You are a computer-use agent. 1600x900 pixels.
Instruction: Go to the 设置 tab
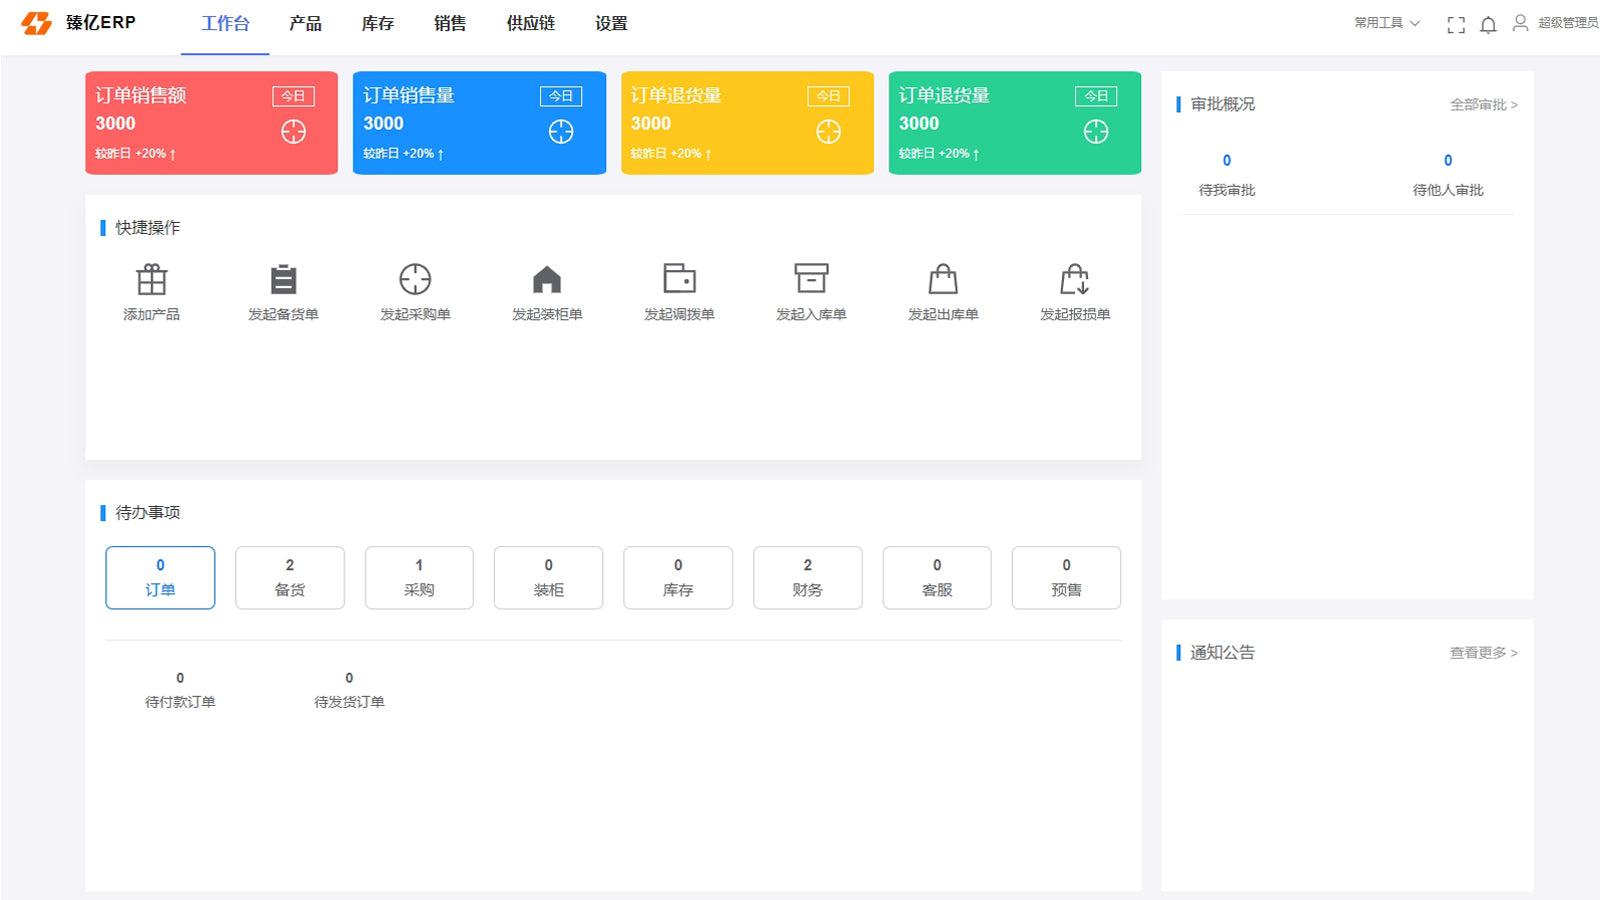pos(609,24)
